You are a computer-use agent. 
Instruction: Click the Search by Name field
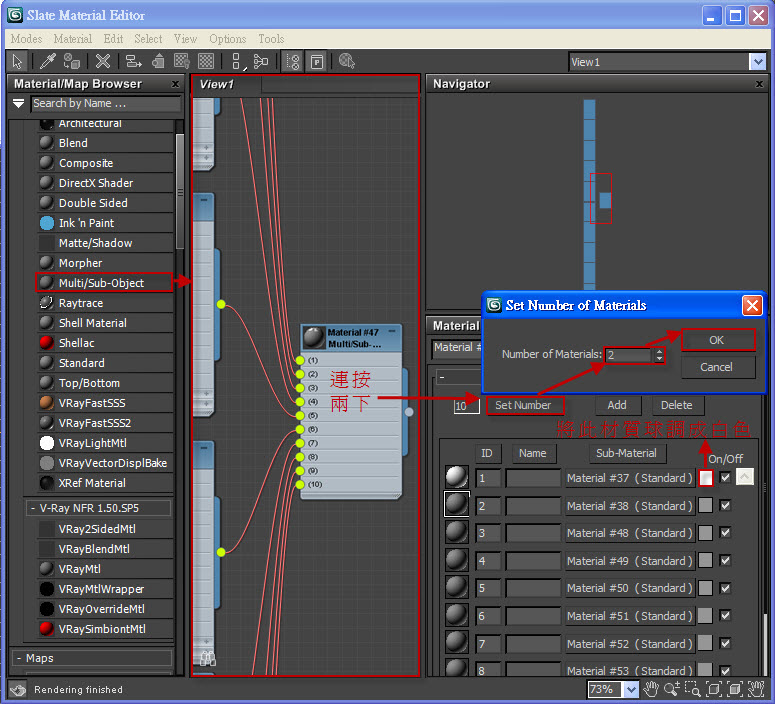click(106, 103)
